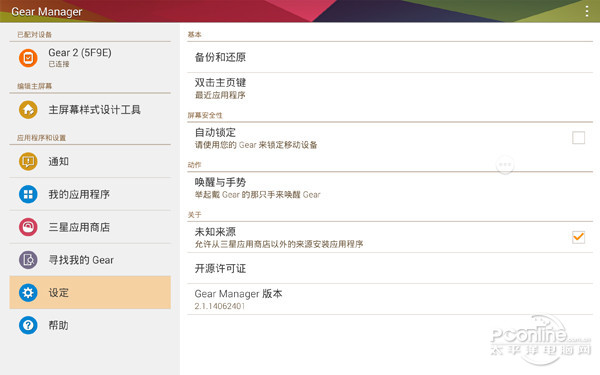Screen dimensions: 600x375
Task: Uncheck the 未知来源 checkbox
Action: (x=578, y=237)
